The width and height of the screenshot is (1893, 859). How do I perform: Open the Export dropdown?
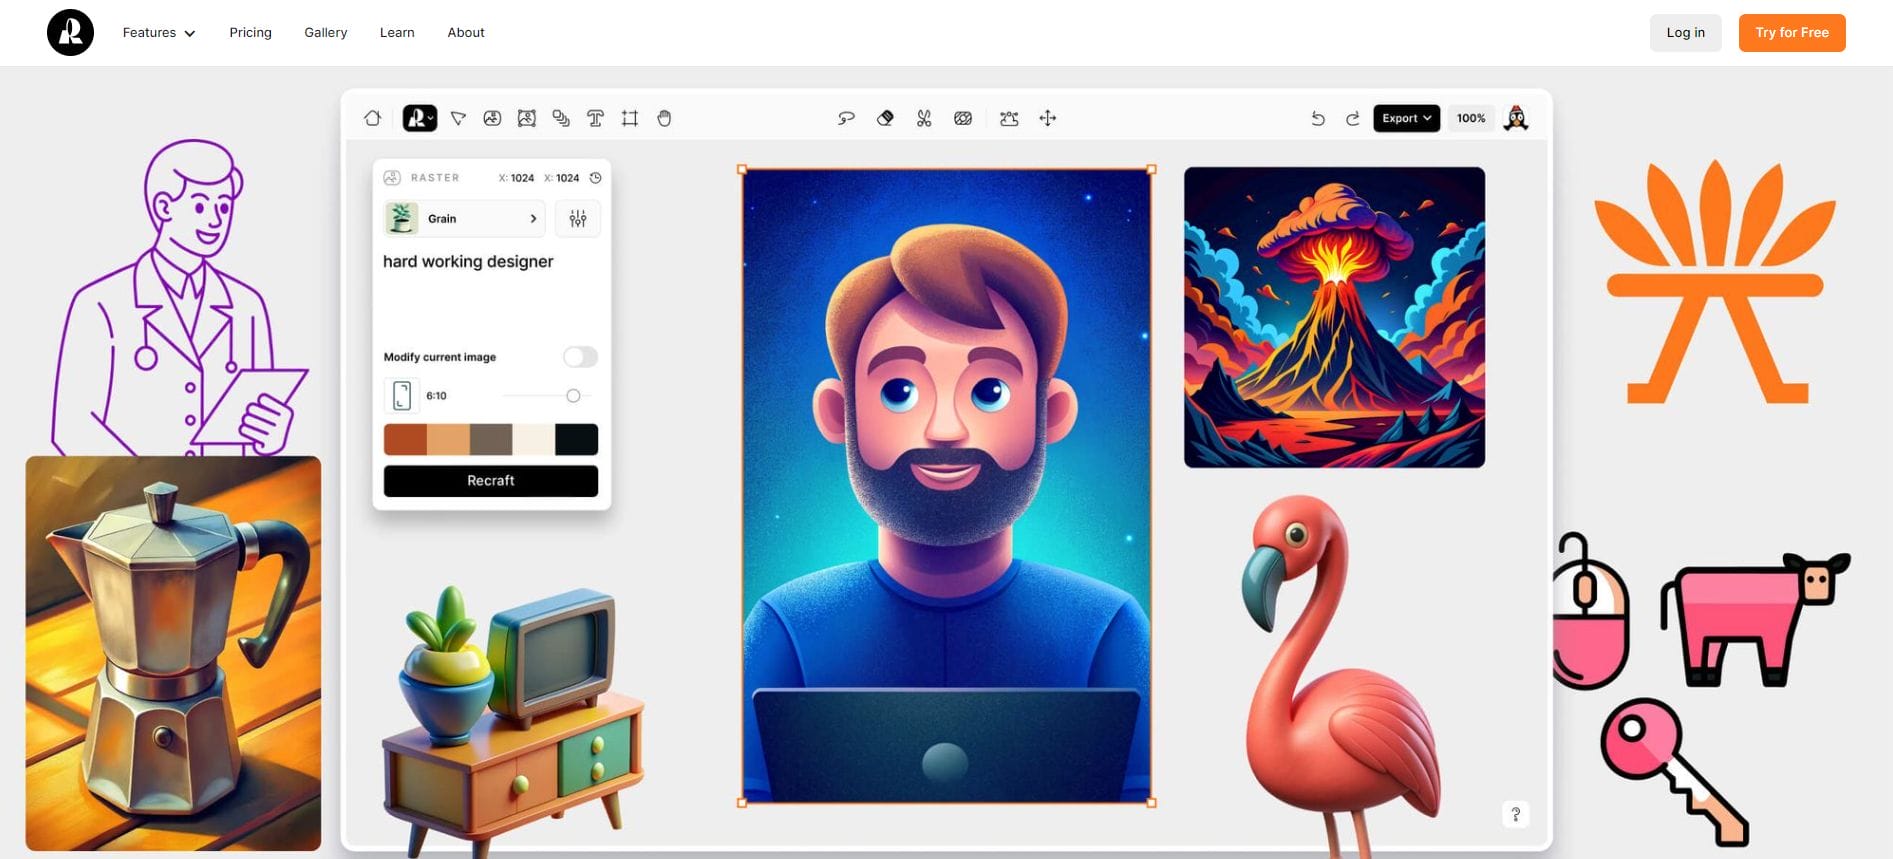coord(1406,118)
